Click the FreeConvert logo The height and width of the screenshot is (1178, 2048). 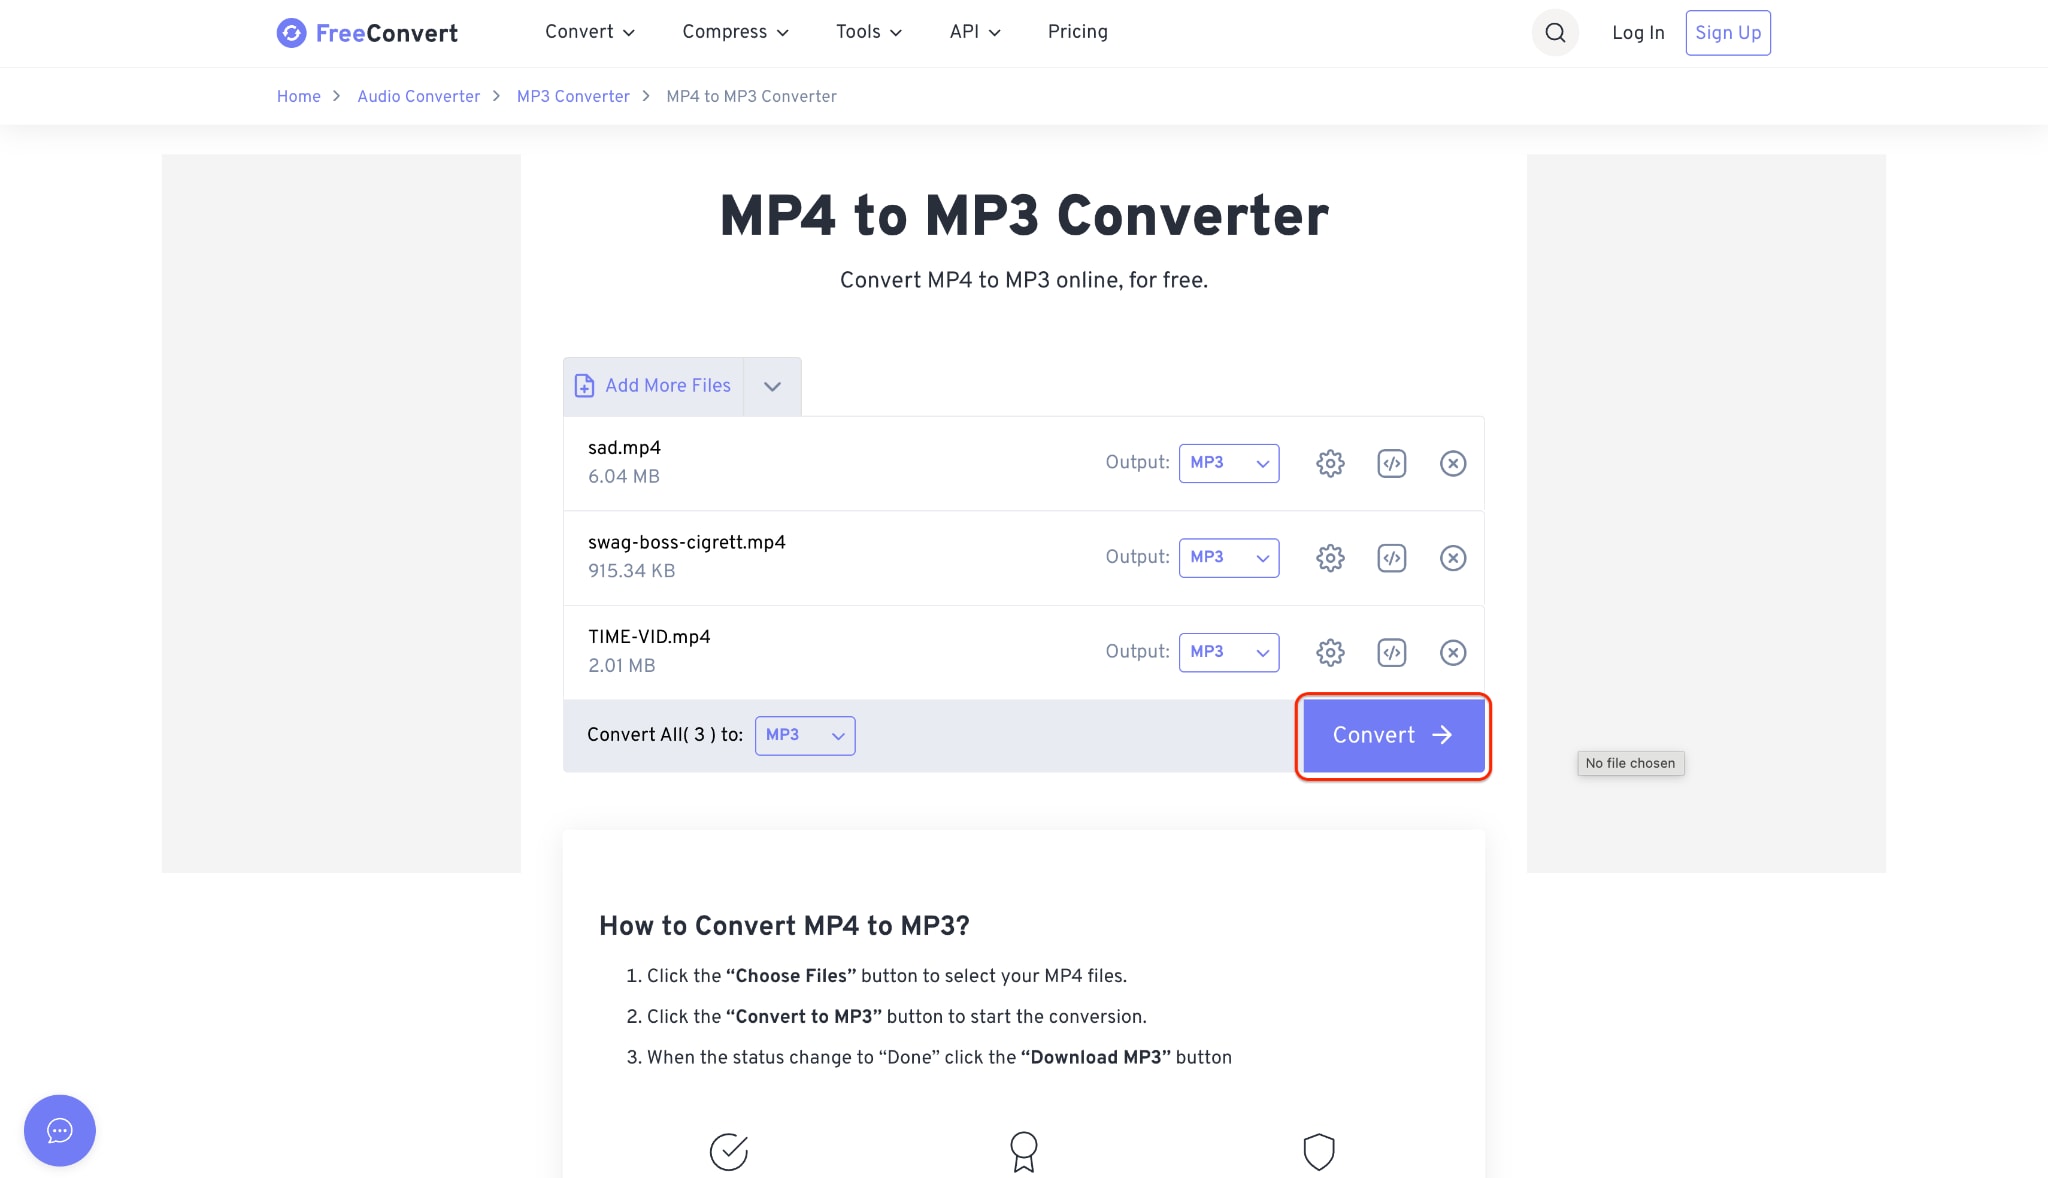click(367, 33)
